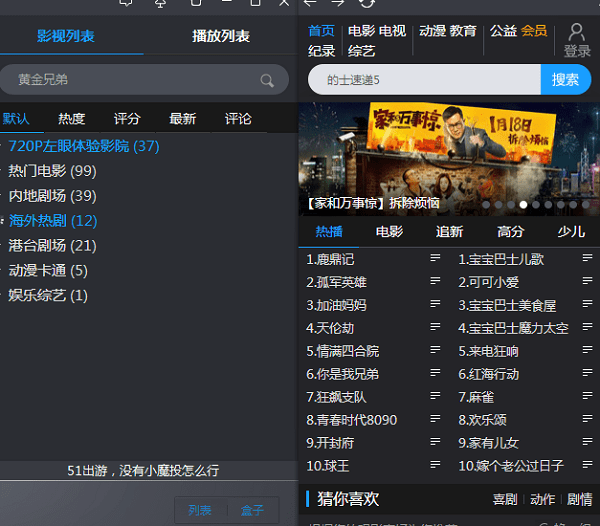
Task: Sort list by 热度
Action: point(72,119)
